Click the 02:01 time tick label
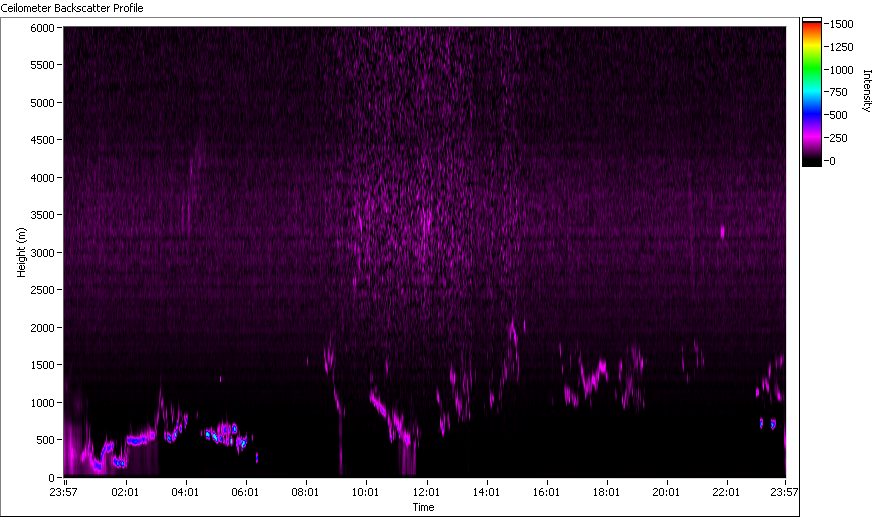The image size is (876, 517). coord(125,492)
